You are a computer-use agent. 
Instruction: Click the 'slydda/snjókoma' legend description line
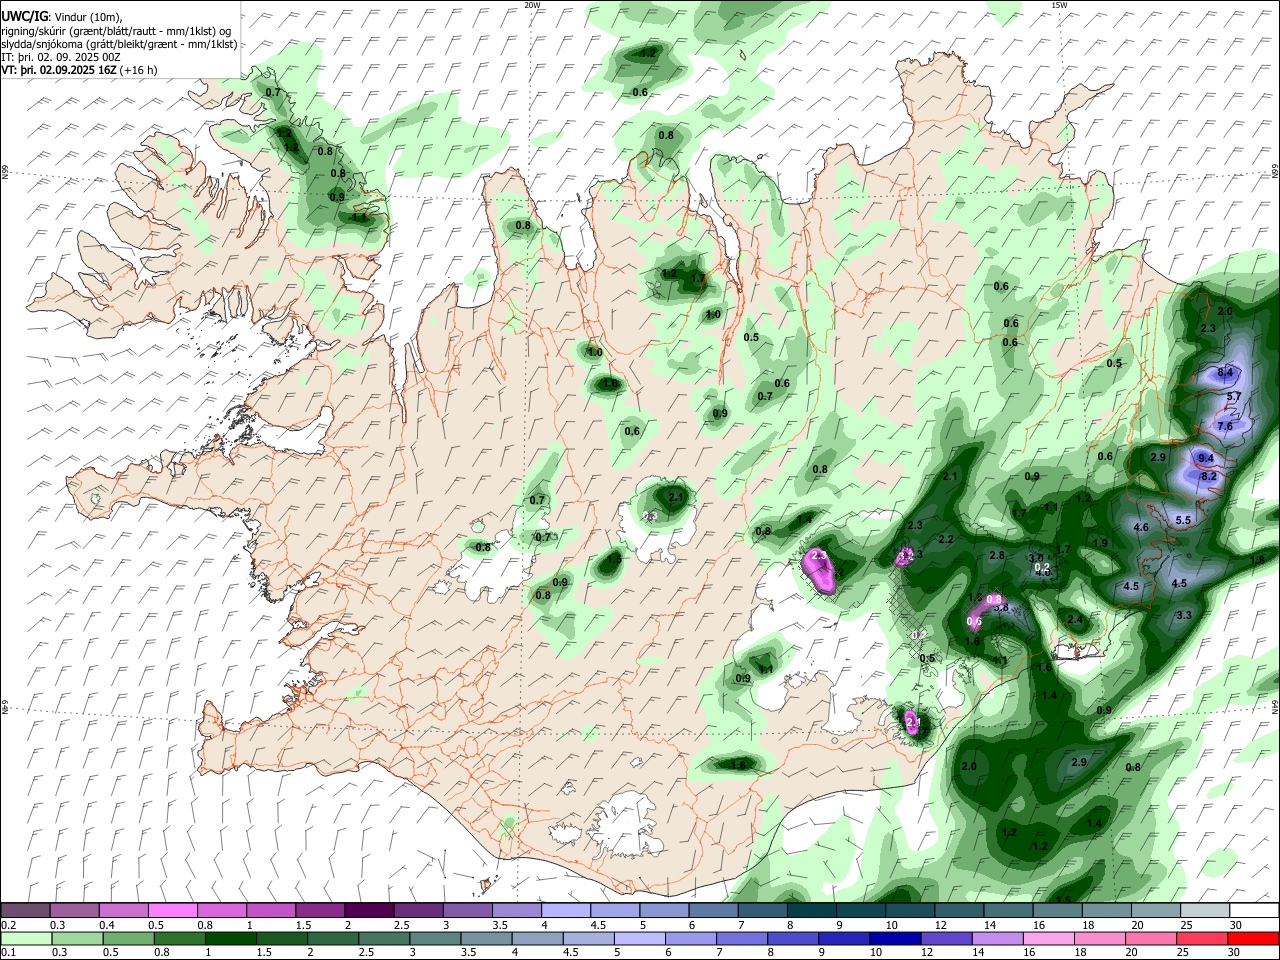(x=119, y=44)
